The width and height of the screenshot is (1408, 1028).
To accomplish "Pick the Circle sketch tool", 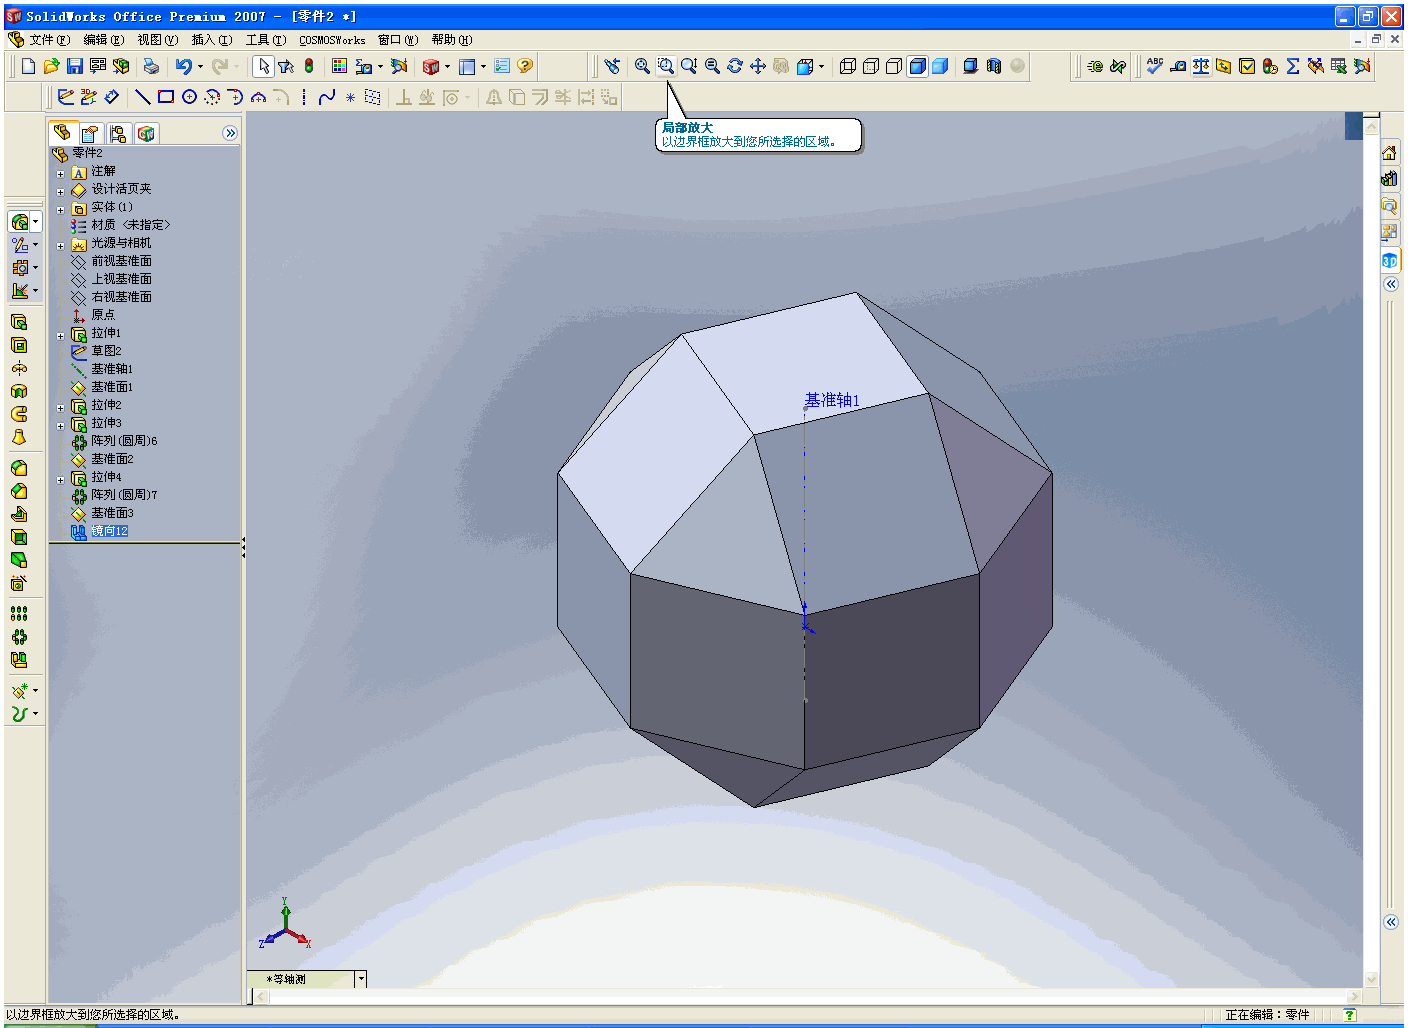I will coord(189,97).
